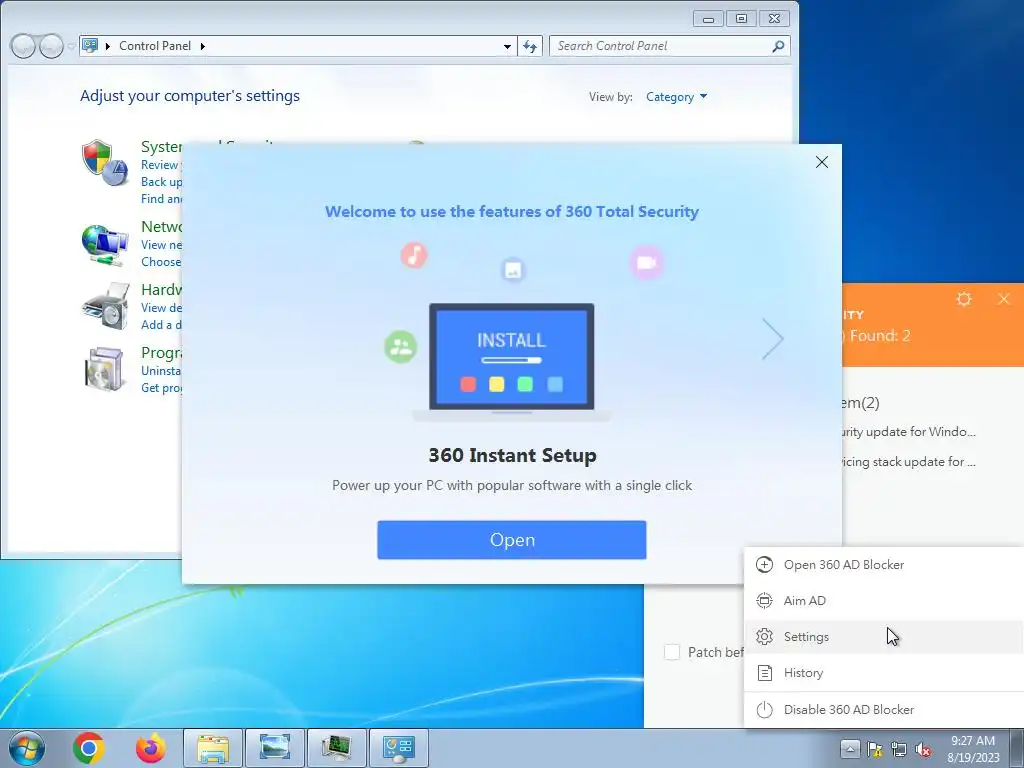Click the Back up your computer link
The height and width of the screenshot is (768, 1024).
[161, 182]
